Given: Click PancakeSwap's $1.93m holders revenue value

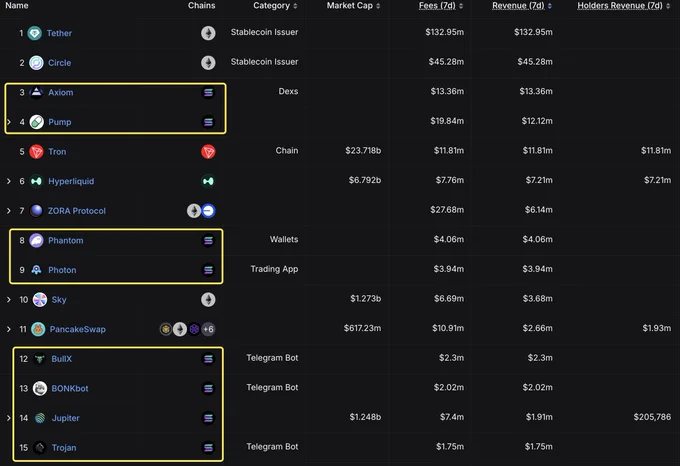Looking at the screenshot, I should tap(657, 328).
